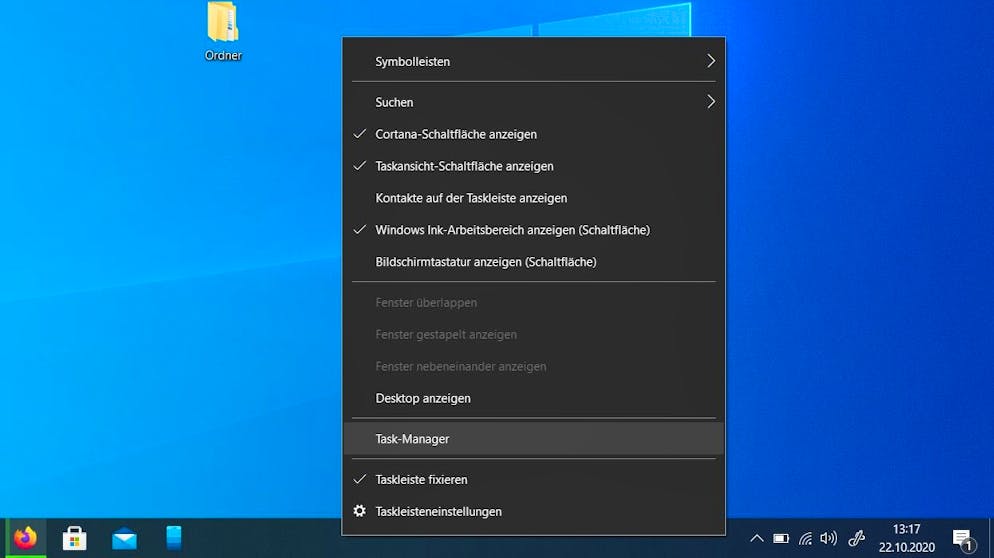Open the Wi-Fi network icon
The image size is (994, 558).
[805, 539]
